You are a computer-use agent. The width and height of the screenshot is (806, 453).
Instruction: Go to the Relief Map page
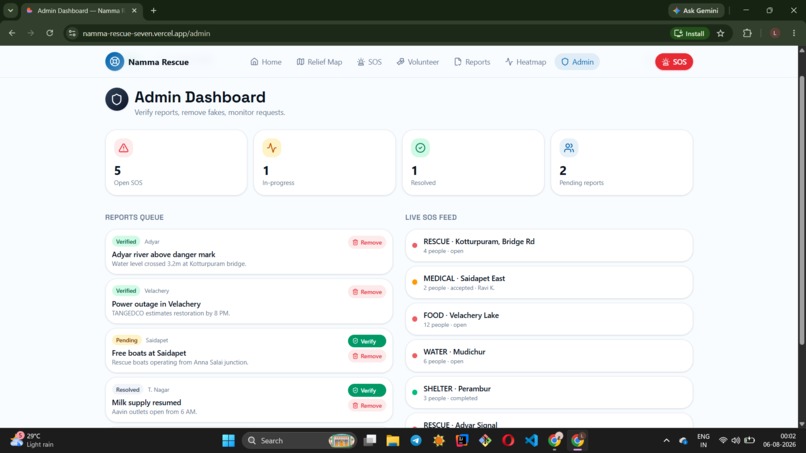(319, 62)
